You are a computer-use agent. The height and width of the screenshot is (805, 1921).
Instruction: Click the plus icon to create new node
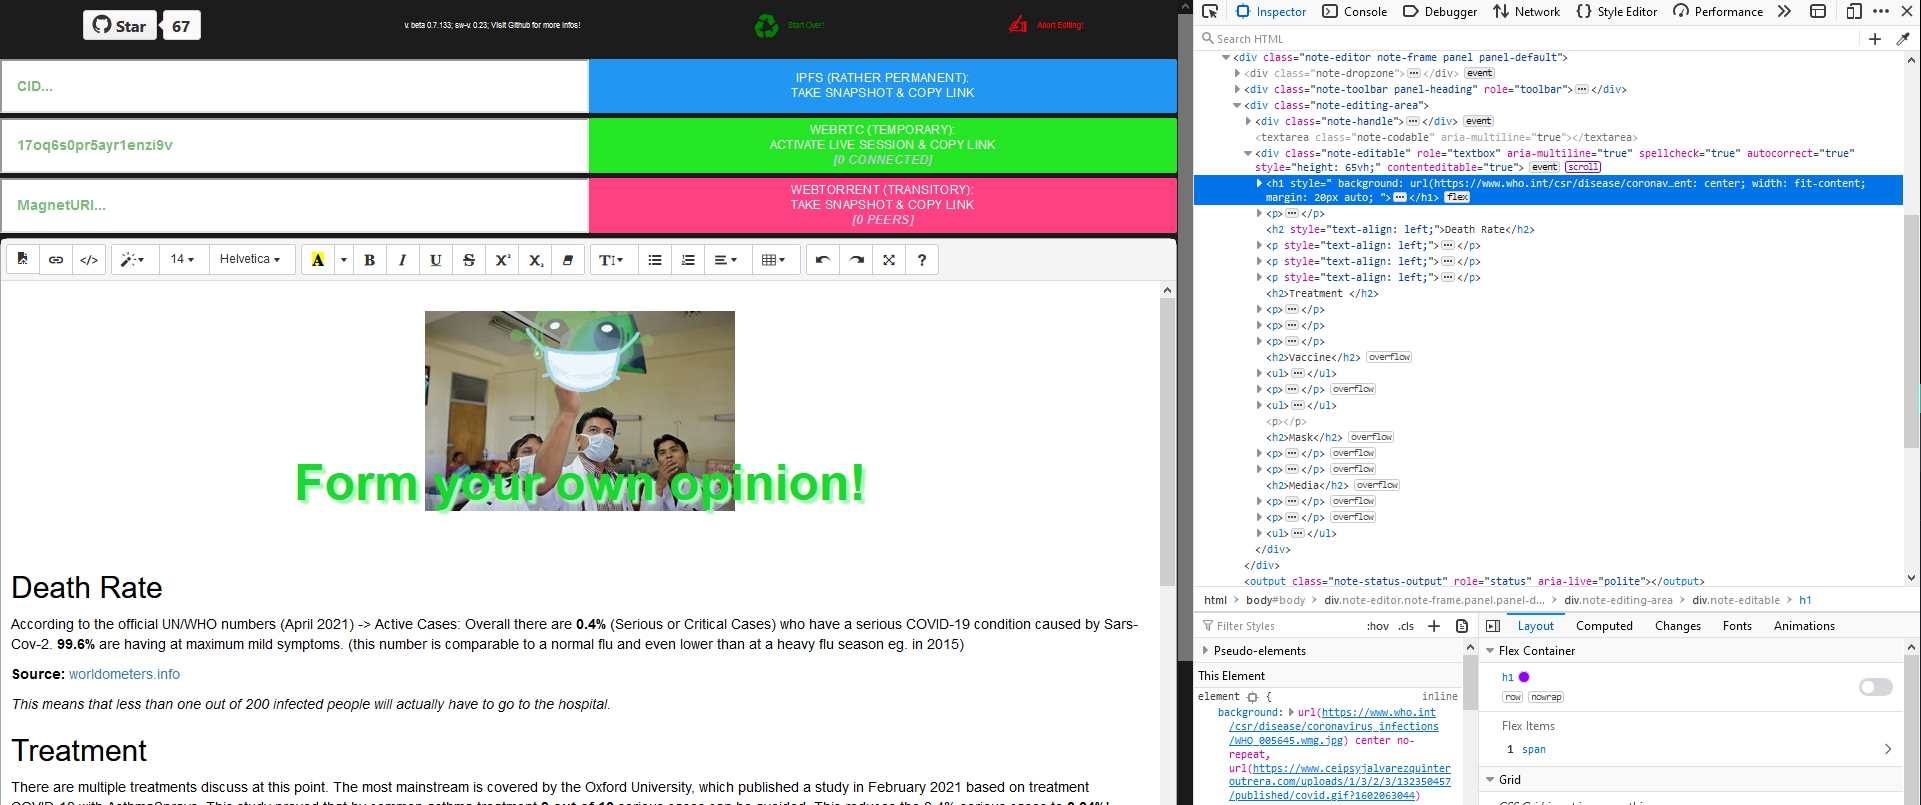point(1875,39)
